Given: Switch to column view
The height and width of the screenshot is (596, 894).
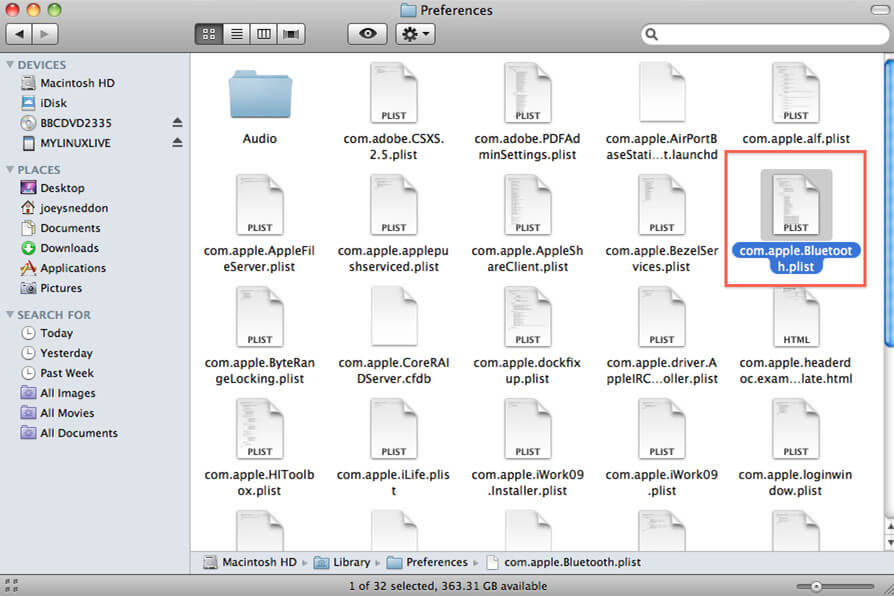Looking at the screenshot, I should [x=263, y=34].
